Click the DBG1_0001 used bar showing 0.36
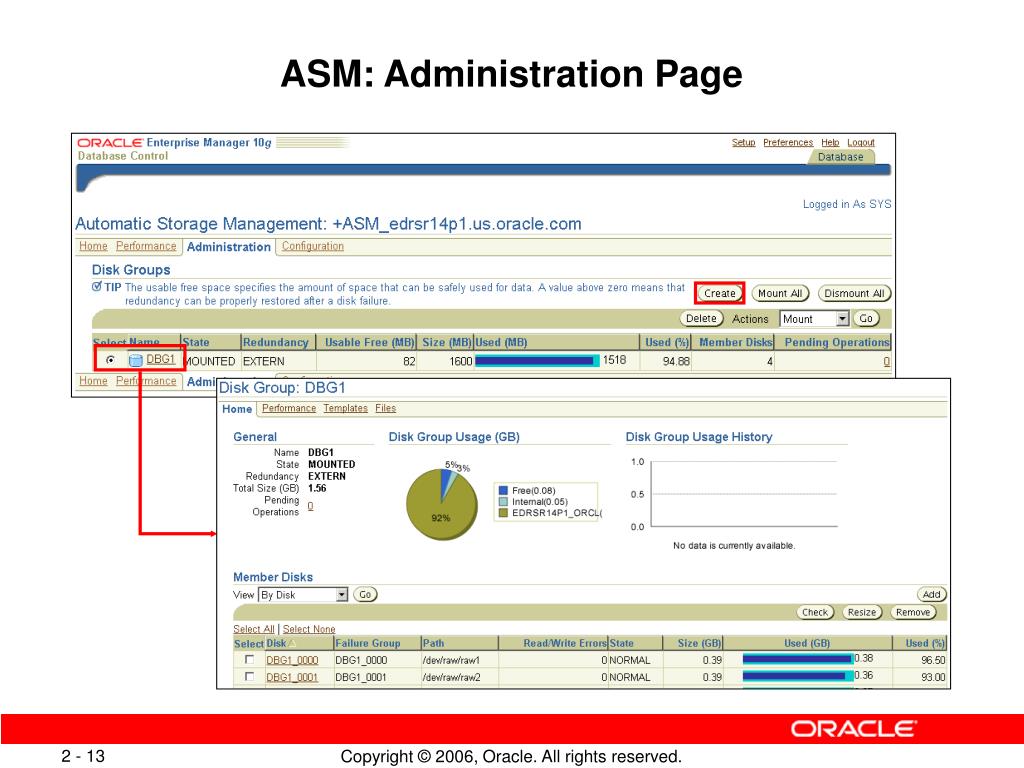The width and height of the screenshot is (1024, 768). (797, 677)
